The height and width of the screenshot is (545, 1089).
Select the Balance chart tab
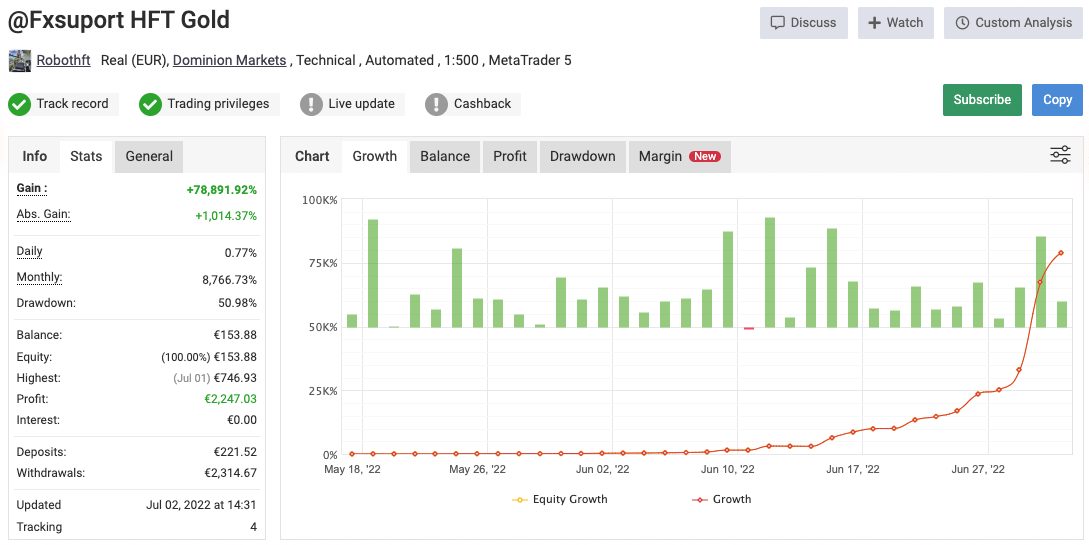445,156
